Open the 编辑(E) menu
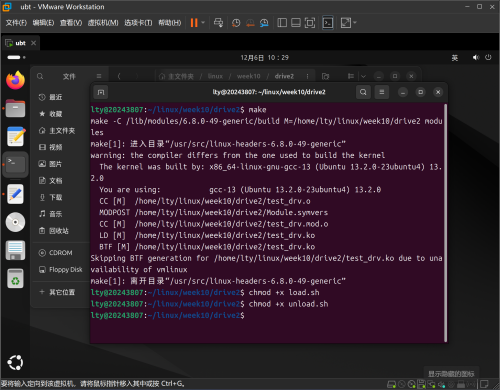 coord(43,23)
